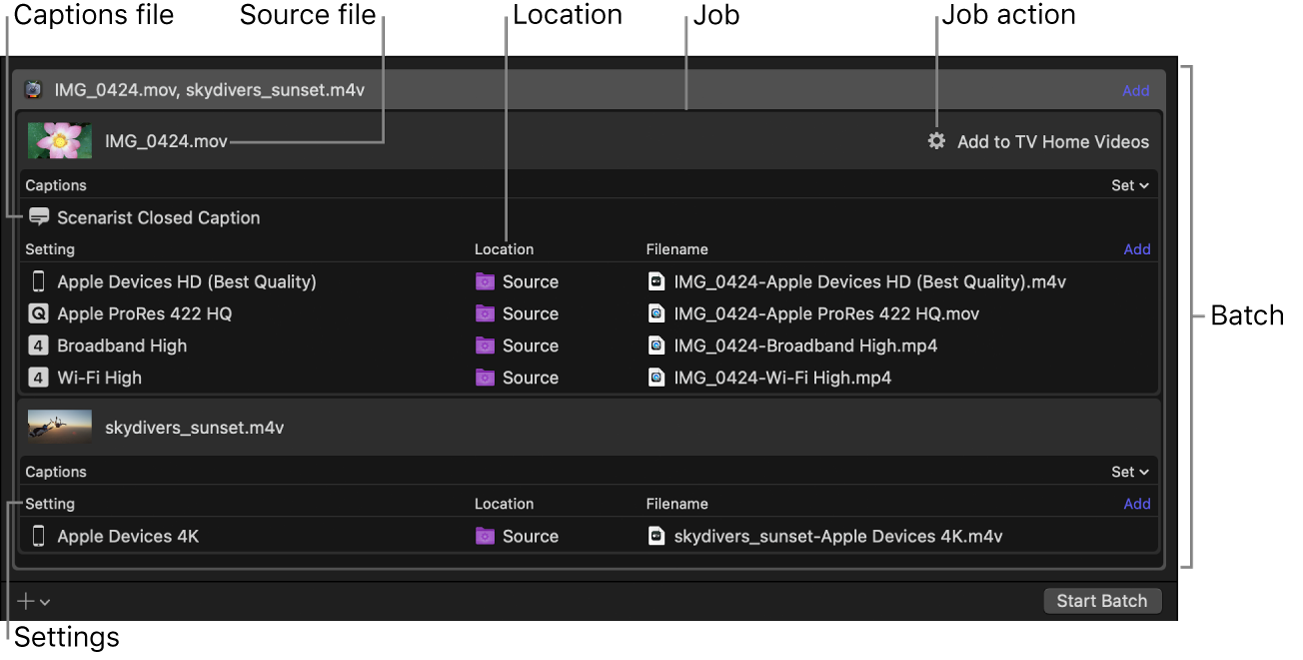Click the Wi-Fi High setting icon
Screen dimensions: 1303x660
40,377
